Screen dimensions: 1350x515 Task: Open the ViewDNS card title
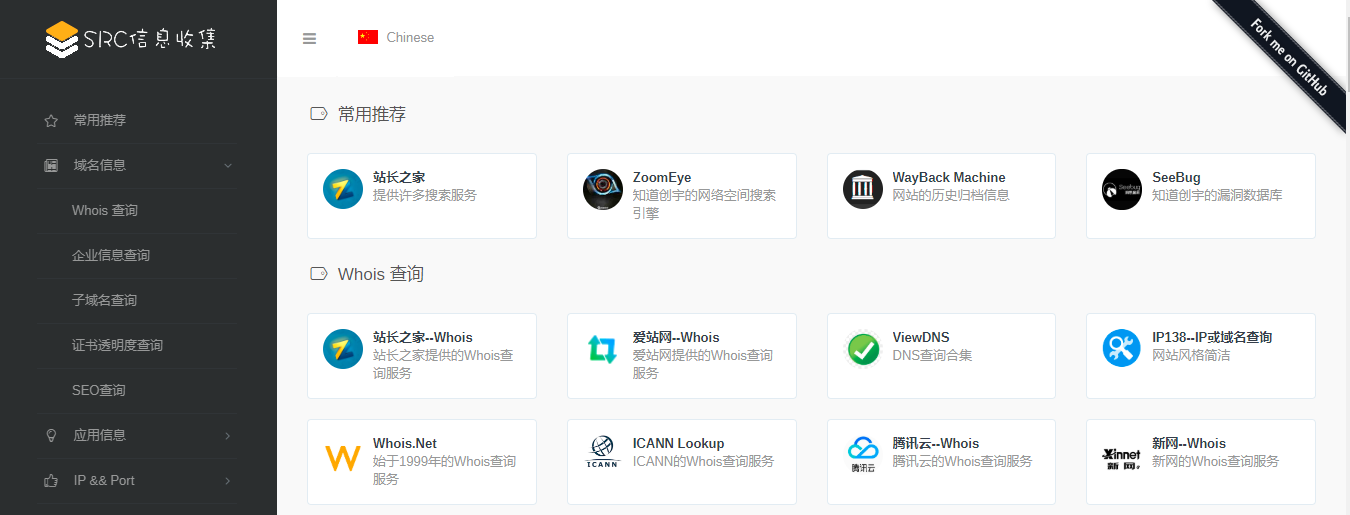[x=921, y=337]
